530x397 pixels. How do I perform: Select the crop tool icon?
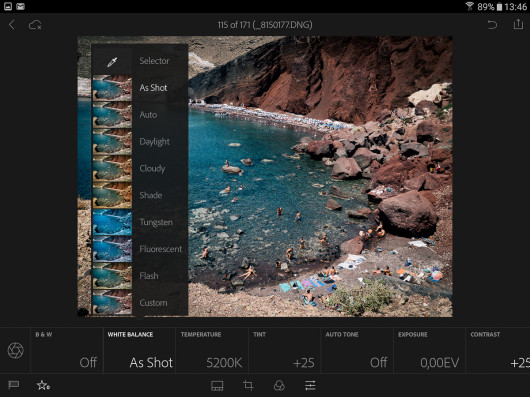(x=248, y=385)
